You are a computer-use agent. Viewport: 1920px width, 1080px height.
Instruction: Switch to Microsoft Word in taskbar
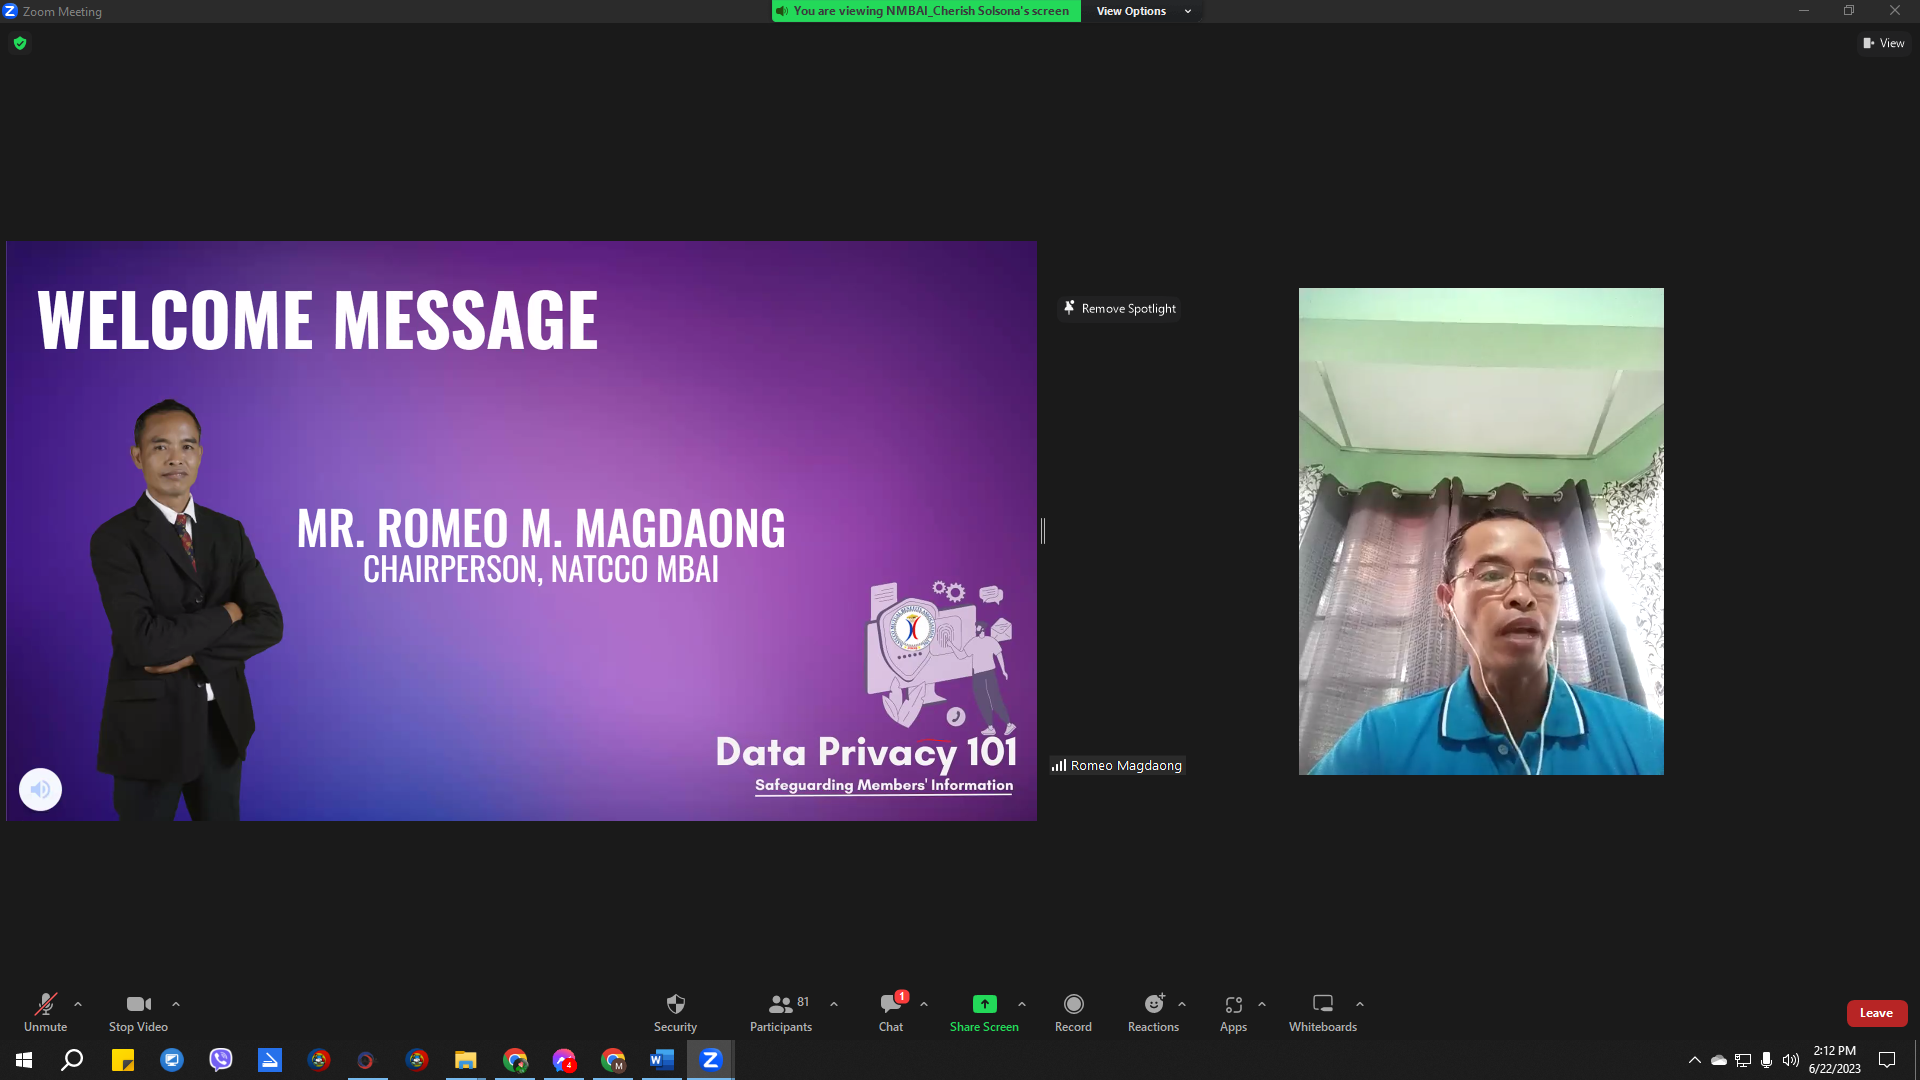pyautogui.click(x=662, y=1060)
